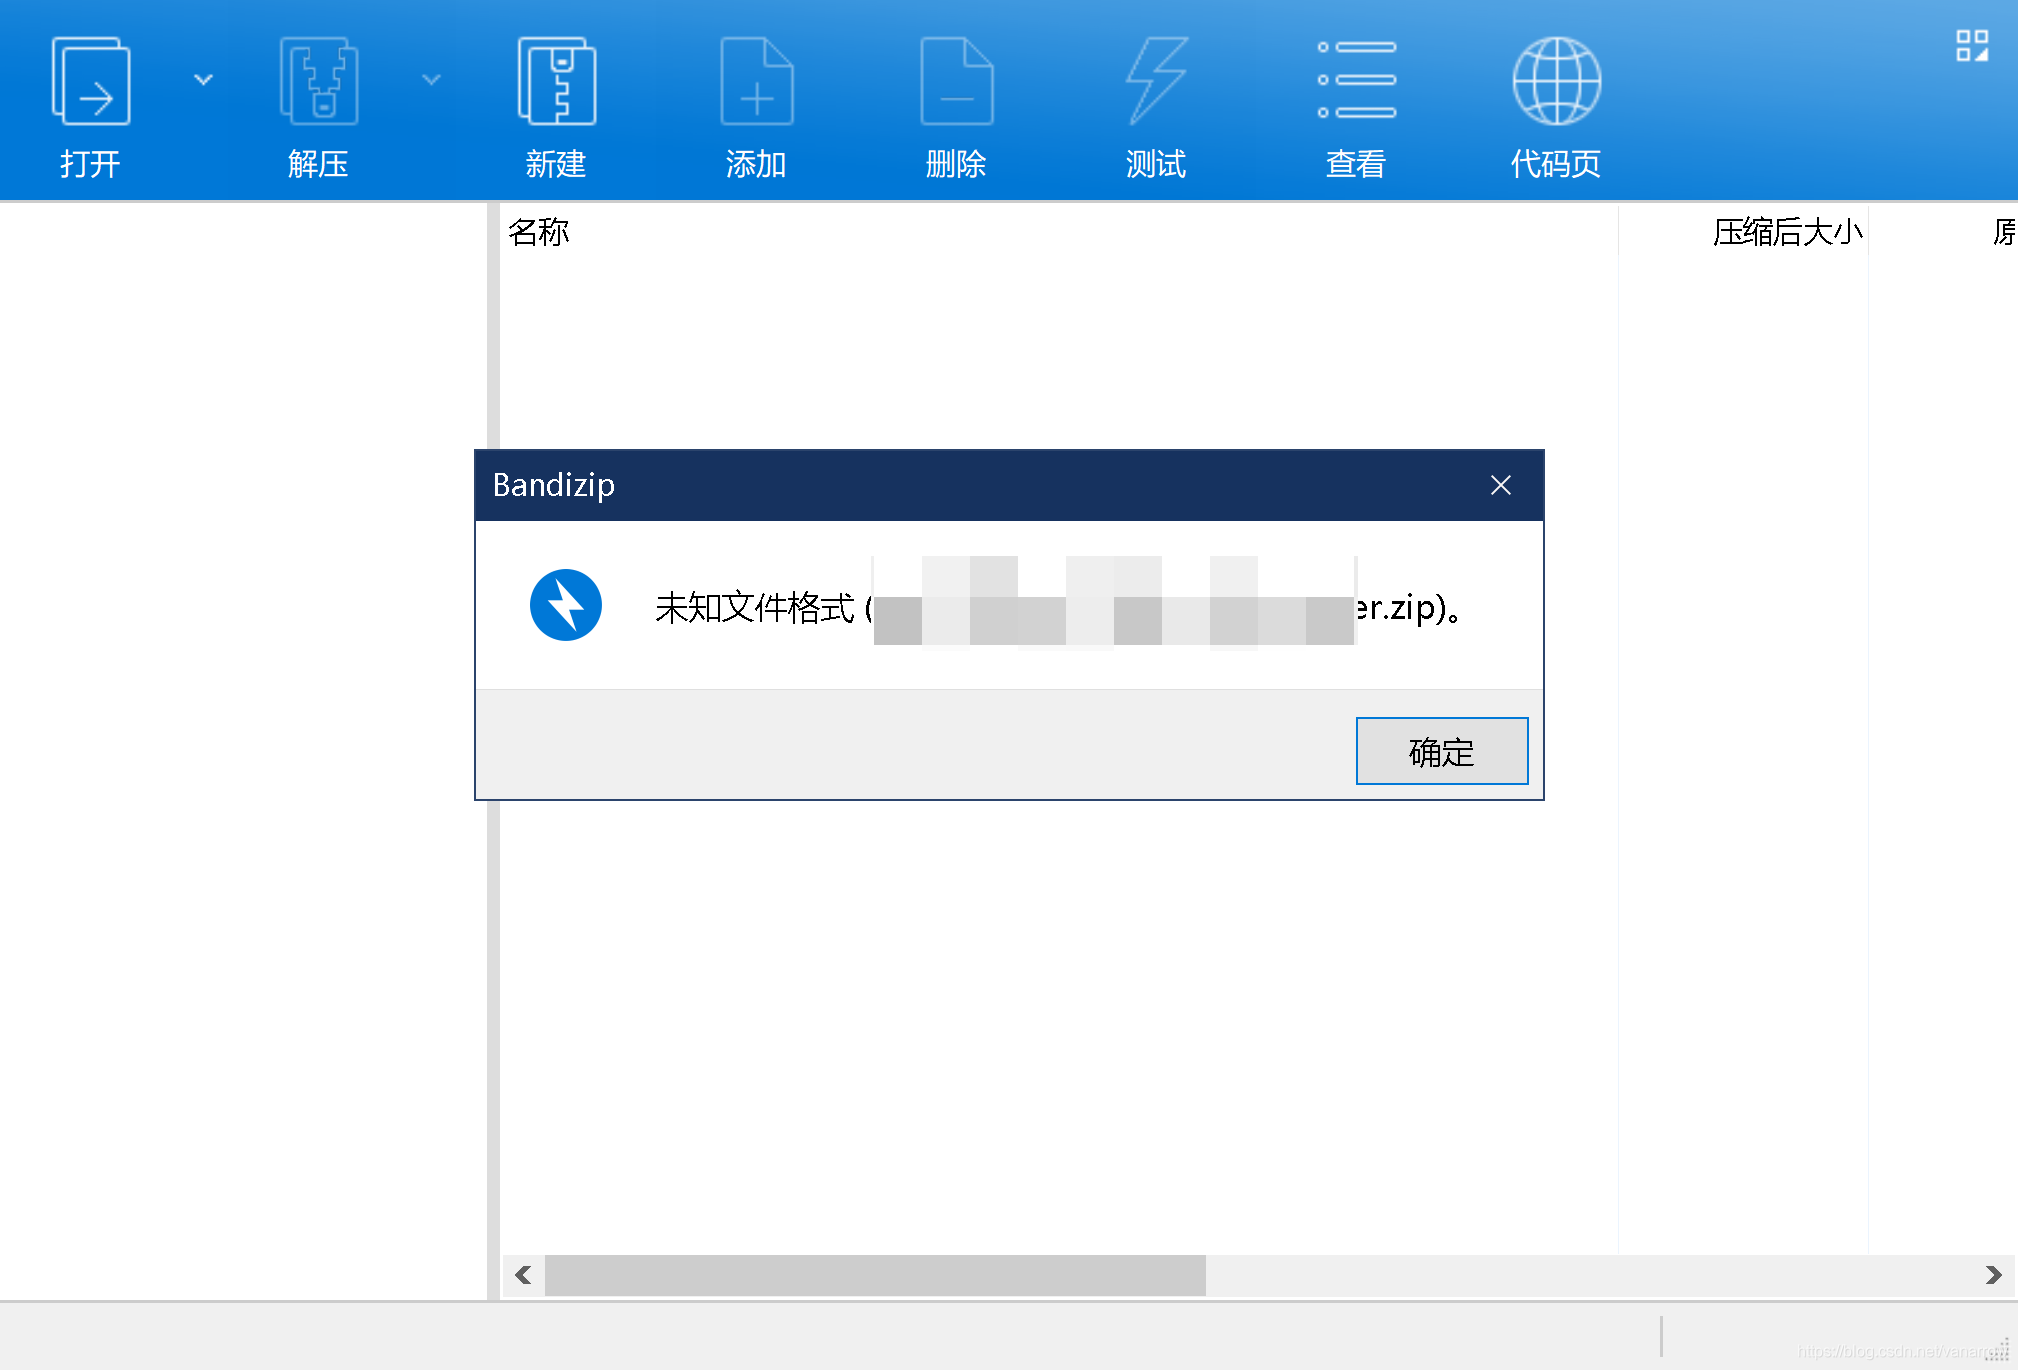The width and height of the screenshot is (2018, 1370).
Task: Close the Bandizip error dialog
Action: 1500,485
